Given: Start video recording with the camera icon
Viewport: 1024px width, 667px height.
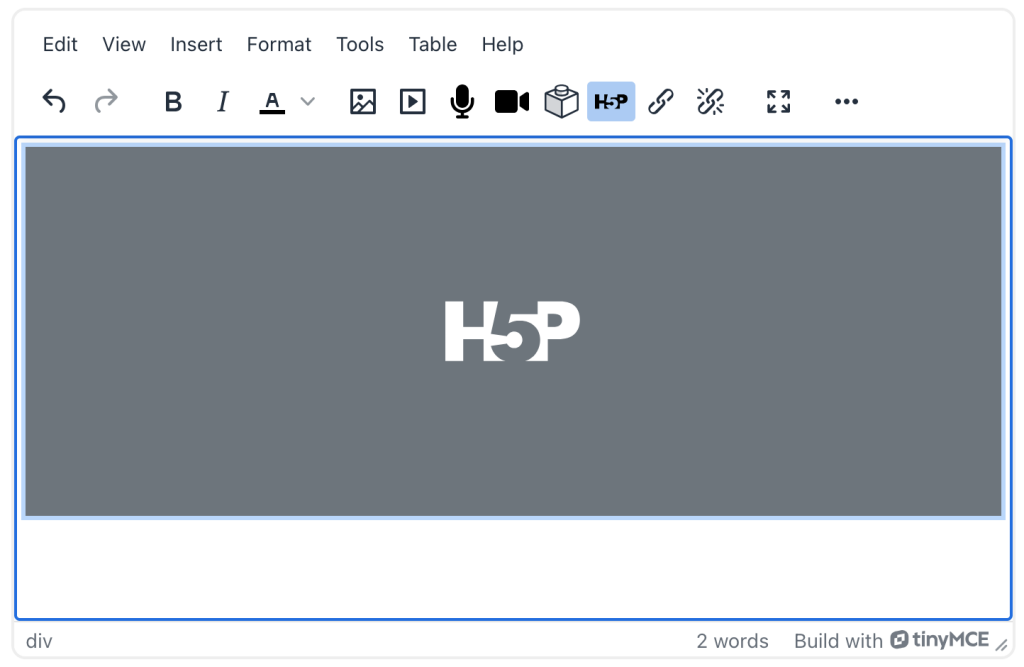Looking at the screenshot, I should (x=511, y=101).
